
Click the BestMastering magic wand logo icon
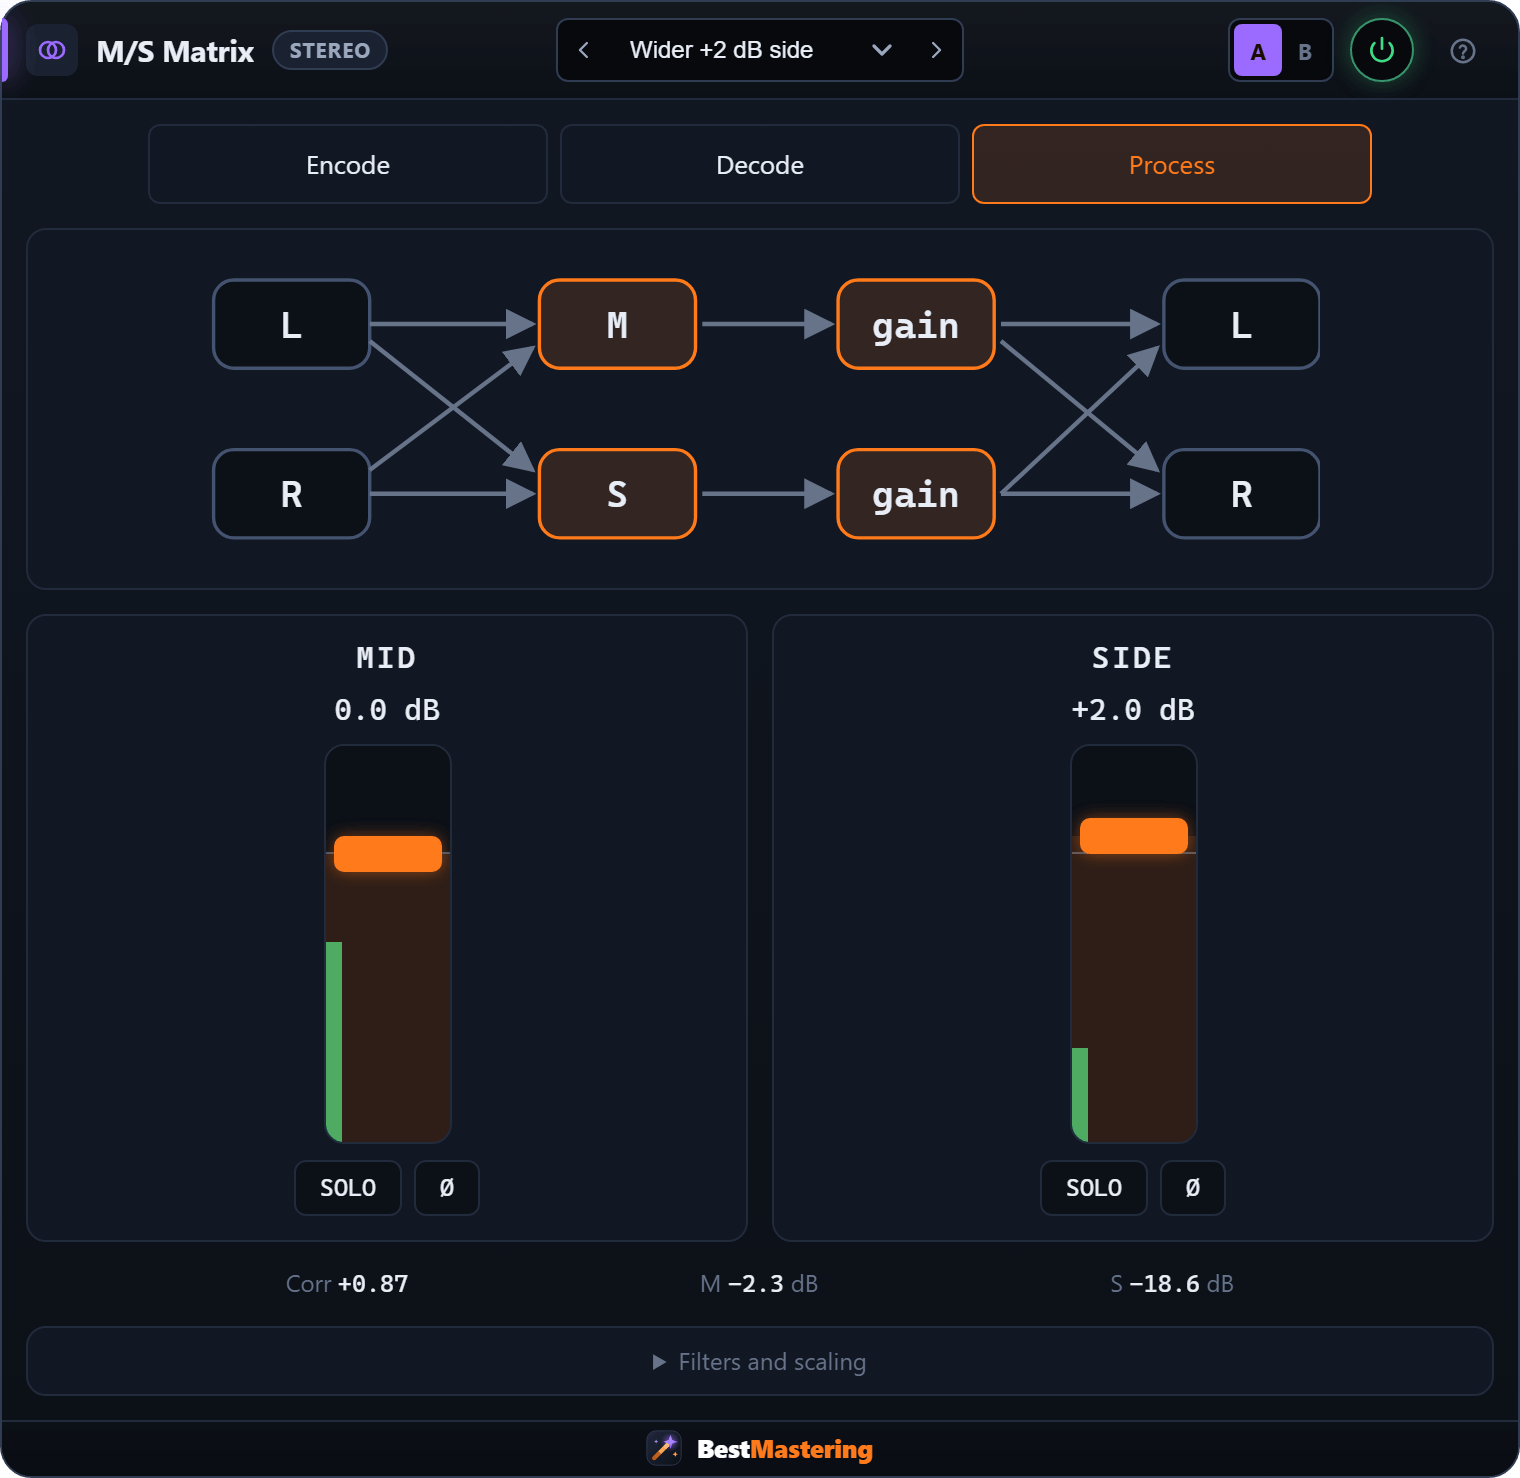[664, 1448]
